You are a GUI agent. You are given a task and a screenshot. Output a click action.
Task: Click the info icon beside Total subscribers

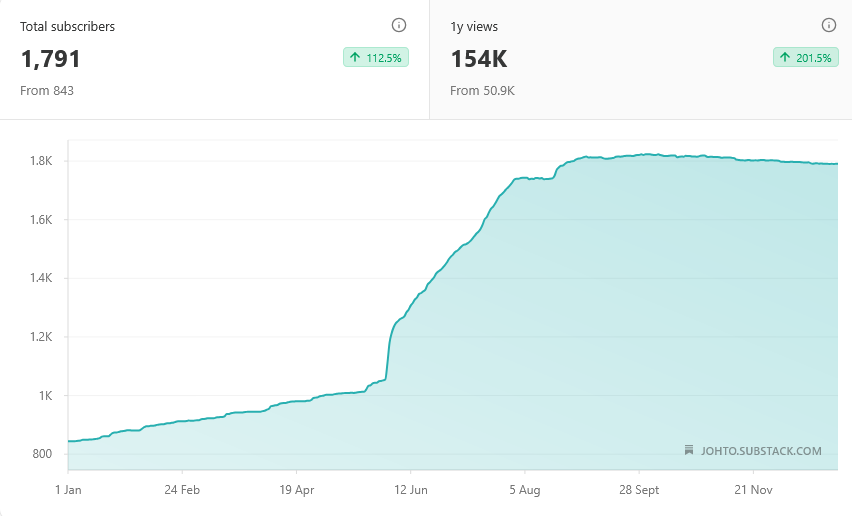coord(399,26)
